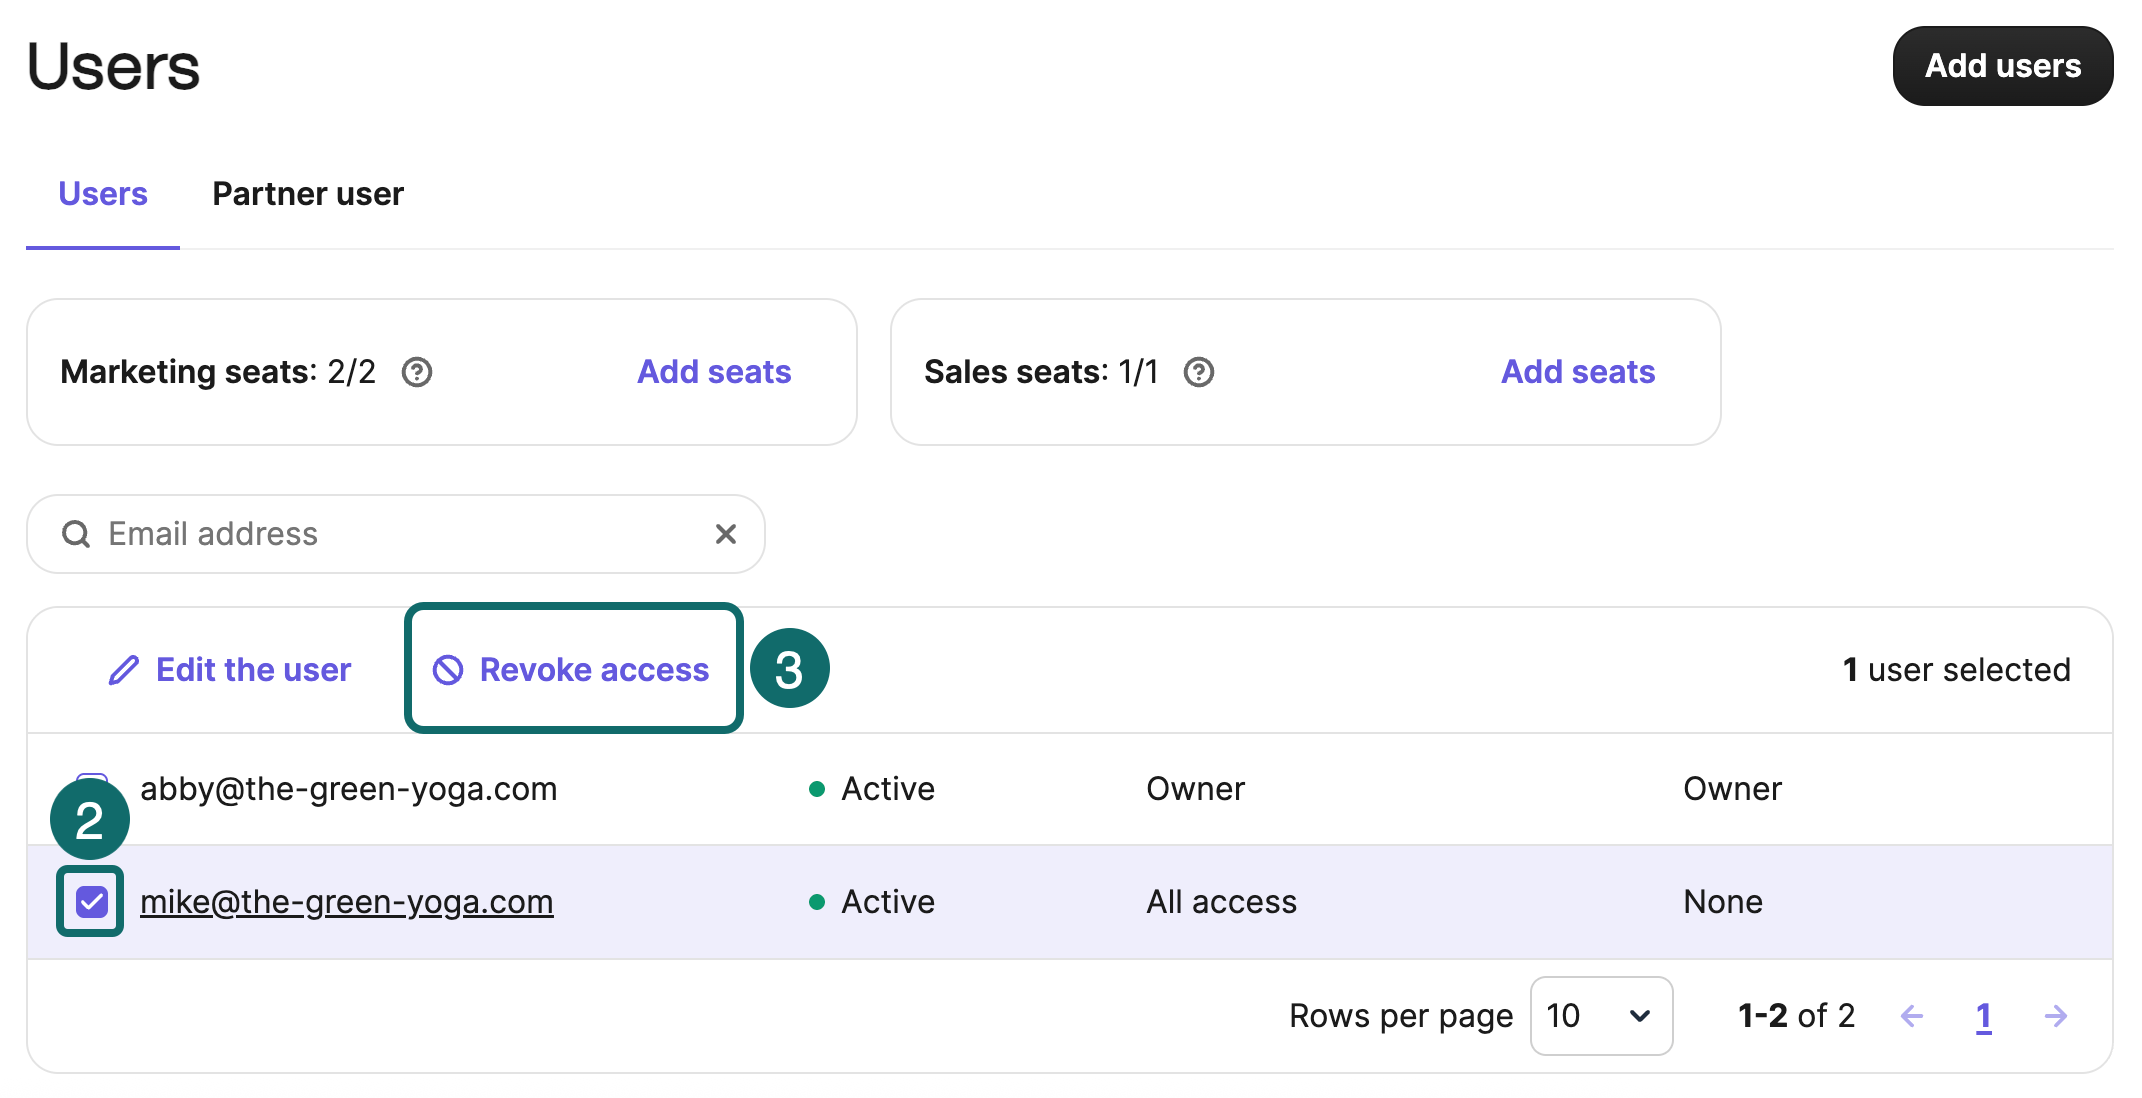Image resolution: width=2142 pixels, height=1098 pixels.
Task: Go to the previous page arrow
Action: (1912, 1016)
